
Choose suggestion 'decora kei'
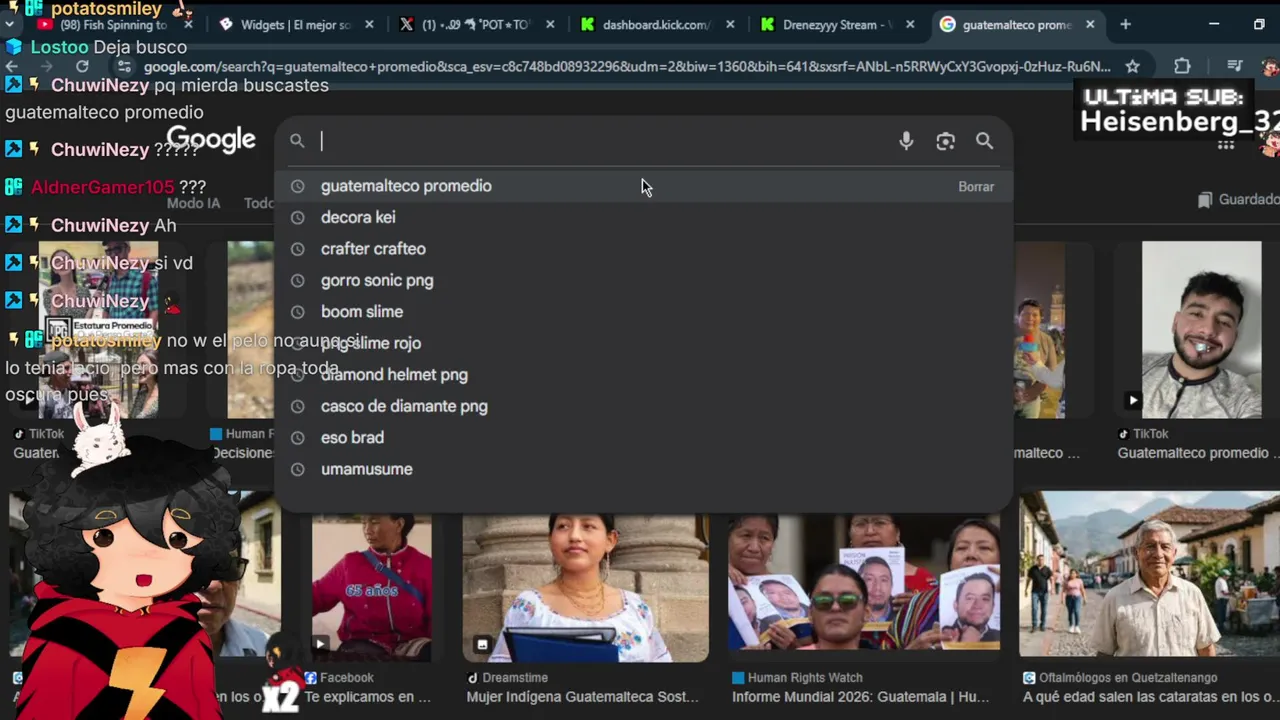coord(643,217)
